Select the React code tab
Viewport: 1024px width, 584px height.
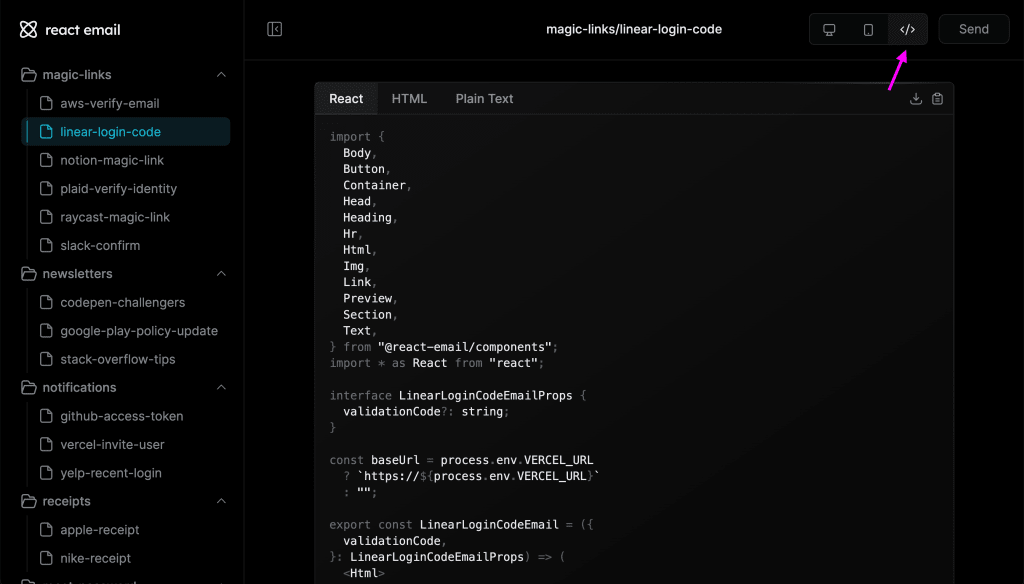click(x=346, y=99)
